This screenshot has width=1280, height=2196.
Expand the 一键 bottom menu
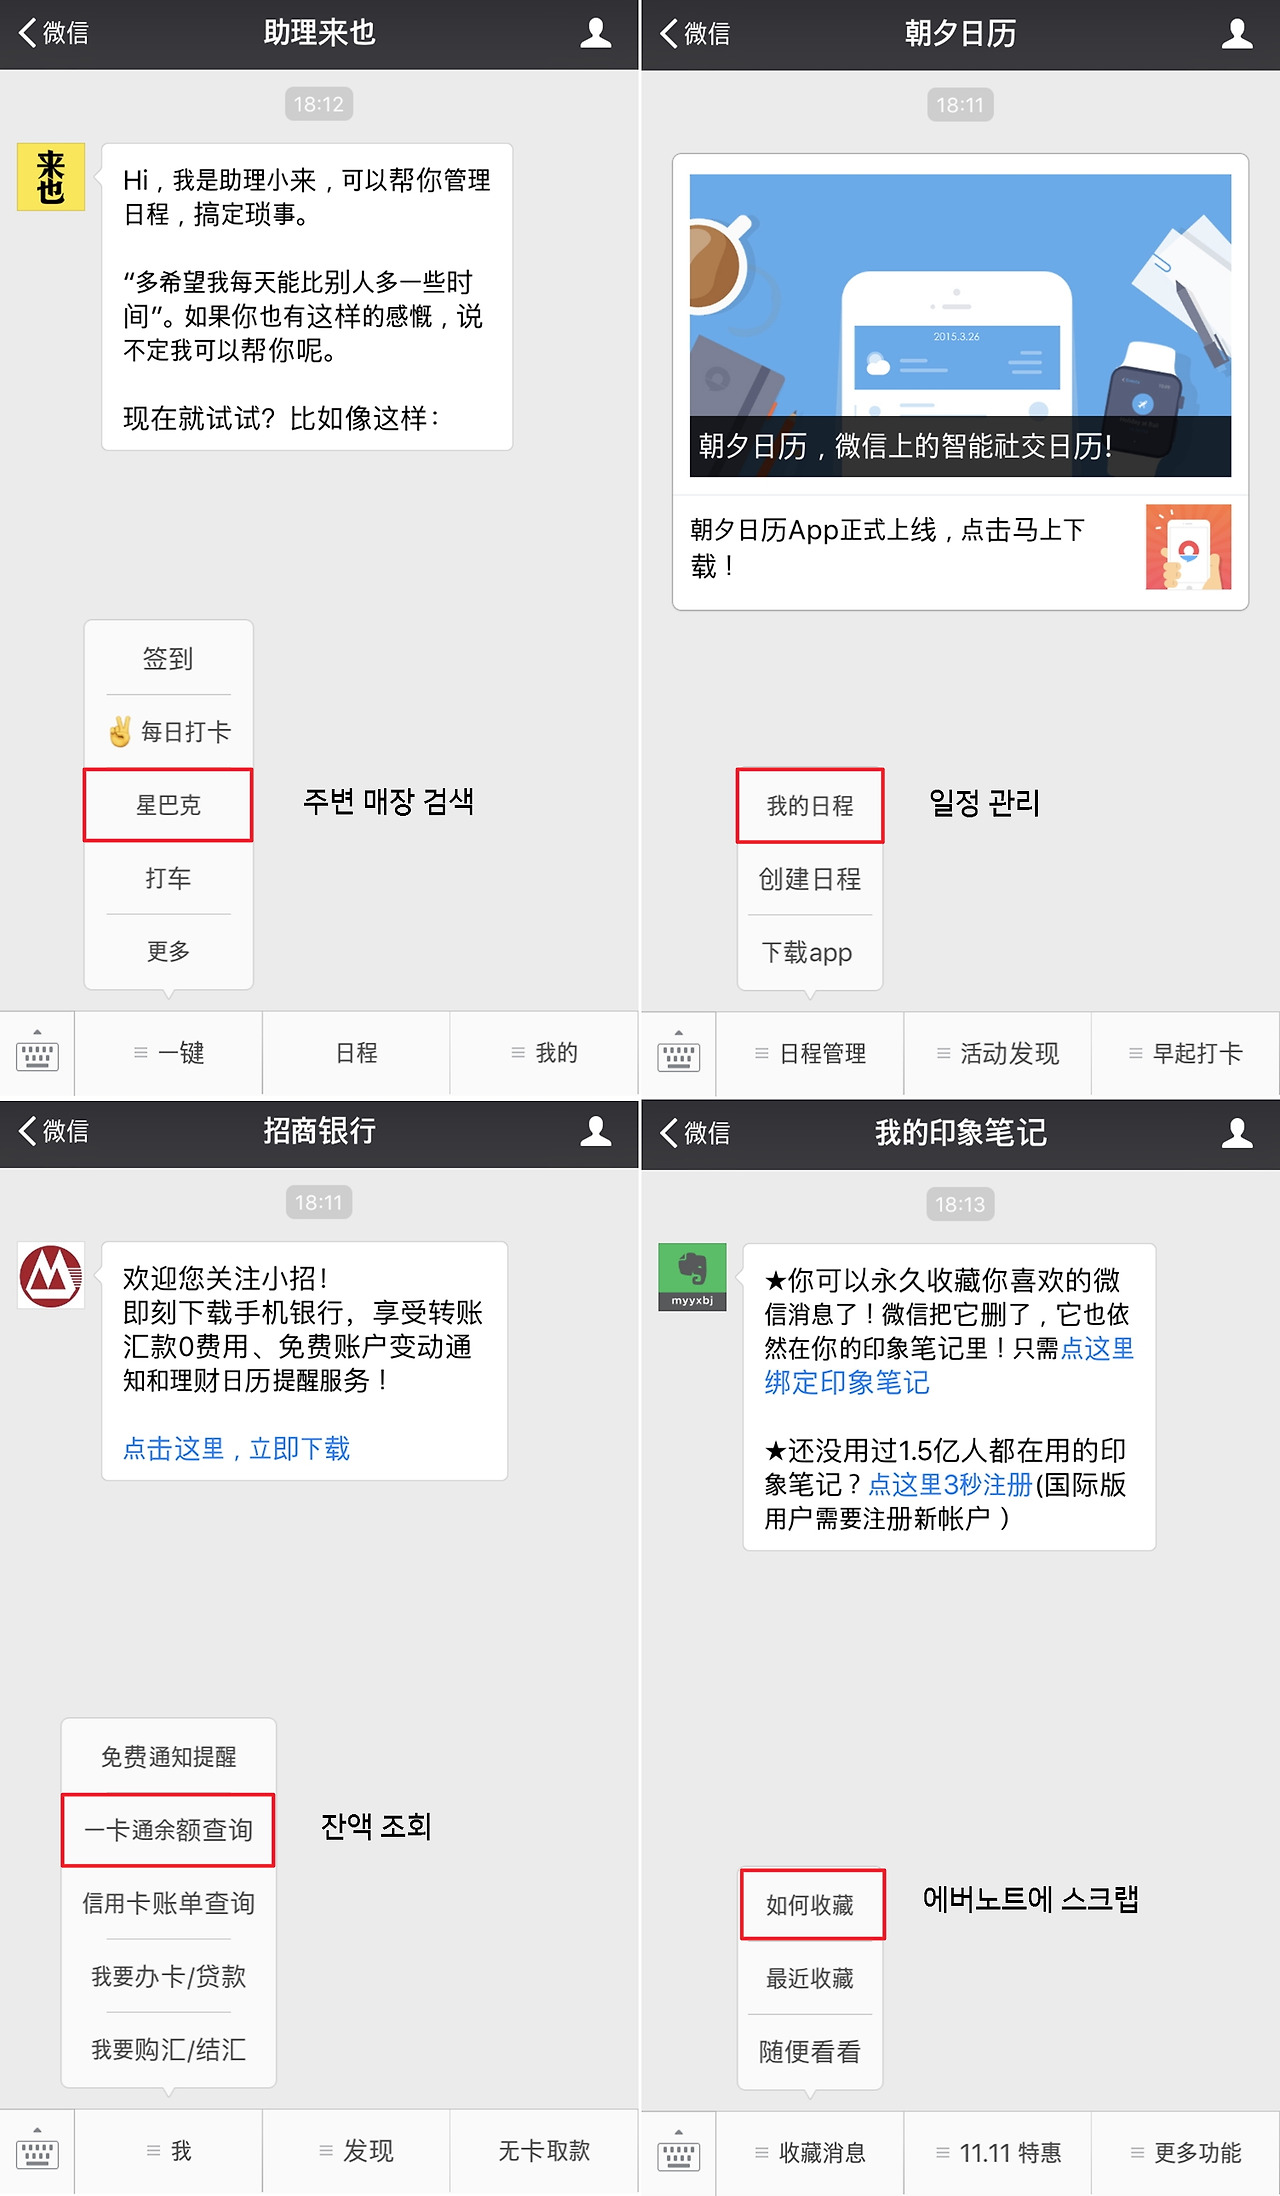(168, 1052)
